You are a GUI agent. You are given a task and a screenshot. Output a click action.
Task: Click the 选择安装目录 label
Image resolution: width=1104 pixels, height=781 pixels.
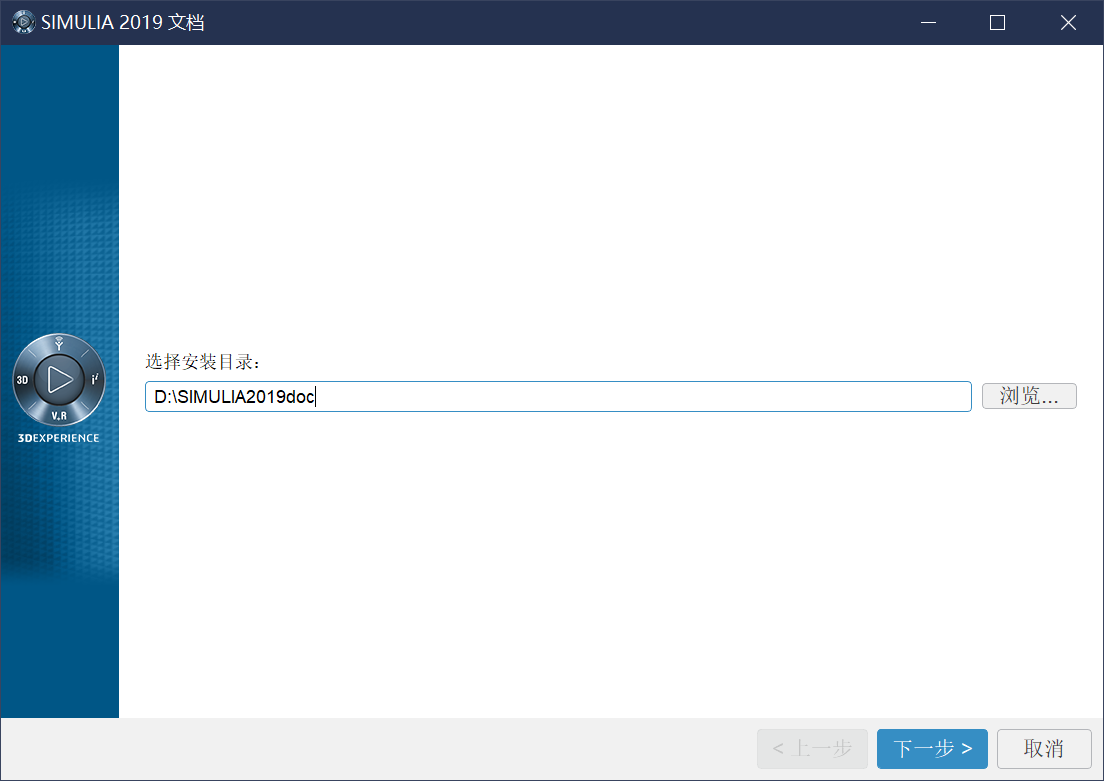point(202,362)
